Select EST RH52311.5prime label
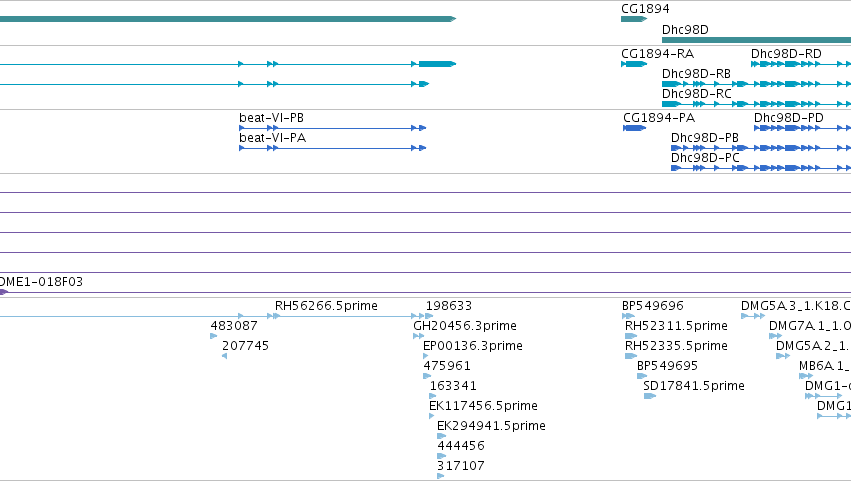This screenshot has width=851, height=481. [x=676, y=326]
